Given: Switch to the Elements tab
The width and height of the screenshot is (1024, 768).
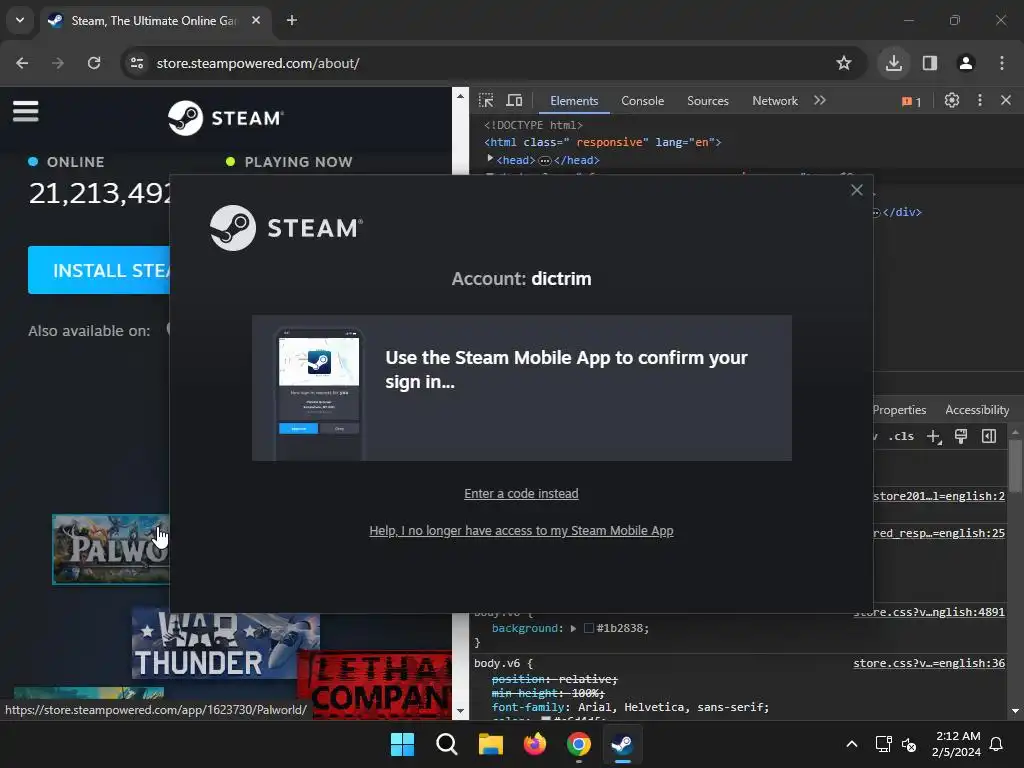Looking at the screenshot, I should [x=574, y=101].
